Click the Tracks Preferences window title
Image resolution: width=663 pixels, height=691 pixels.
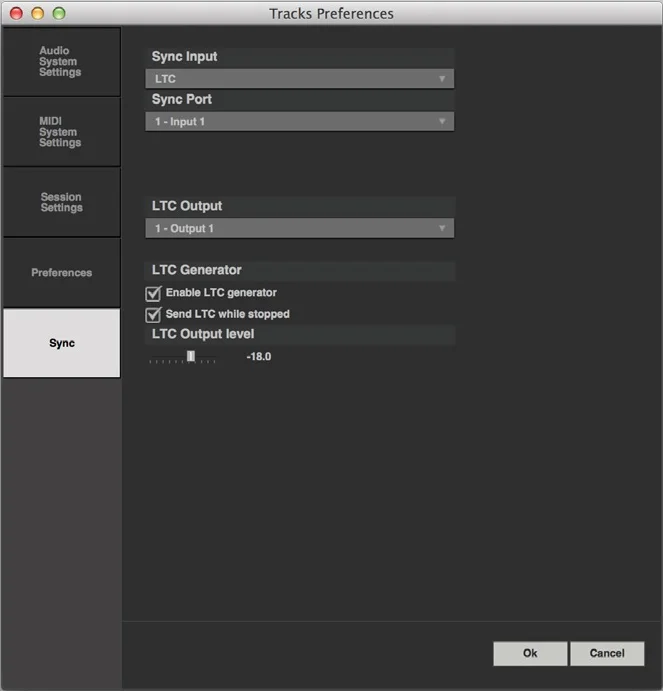coord(332,14)
